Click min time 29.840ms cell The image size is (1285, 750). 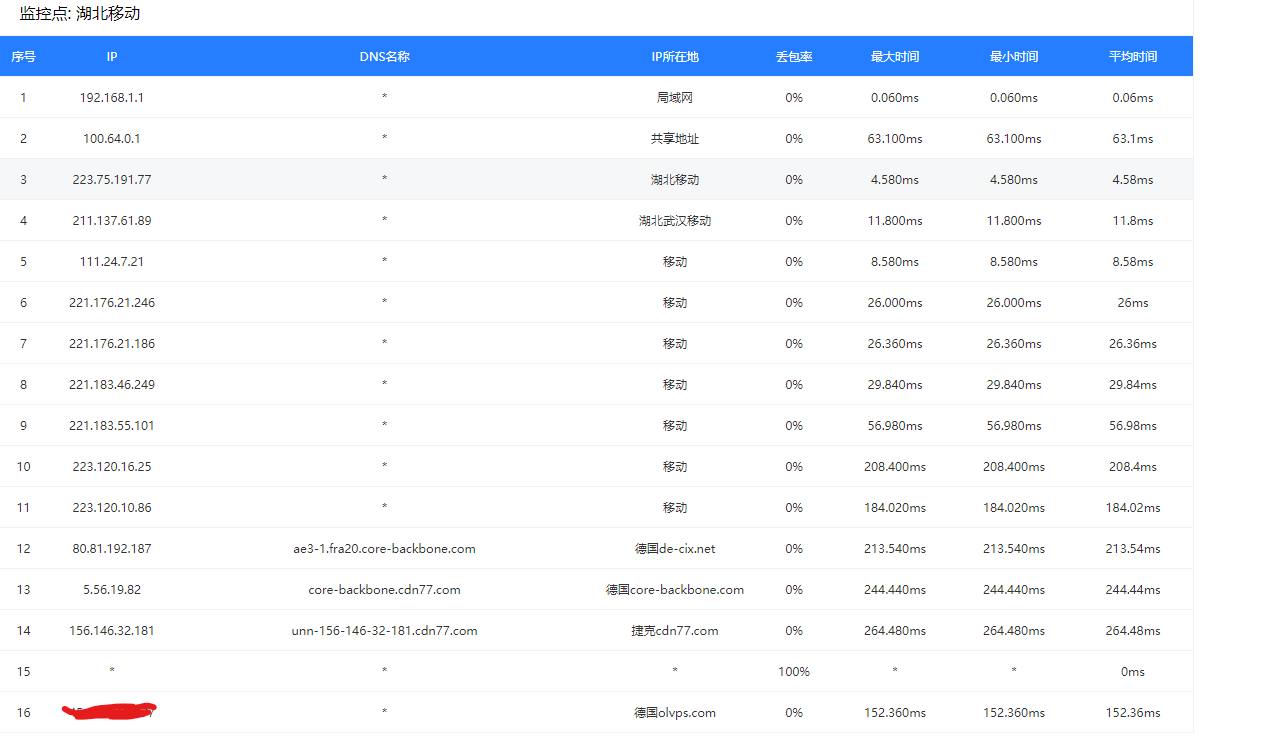coord(1014,385)
